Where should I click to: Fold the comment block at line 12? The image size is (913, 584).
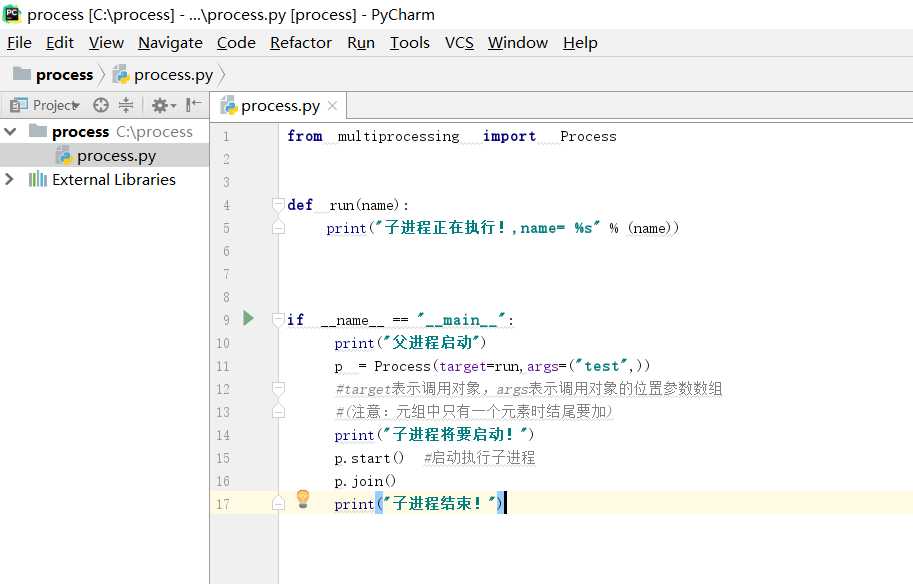tap(278, 388)
